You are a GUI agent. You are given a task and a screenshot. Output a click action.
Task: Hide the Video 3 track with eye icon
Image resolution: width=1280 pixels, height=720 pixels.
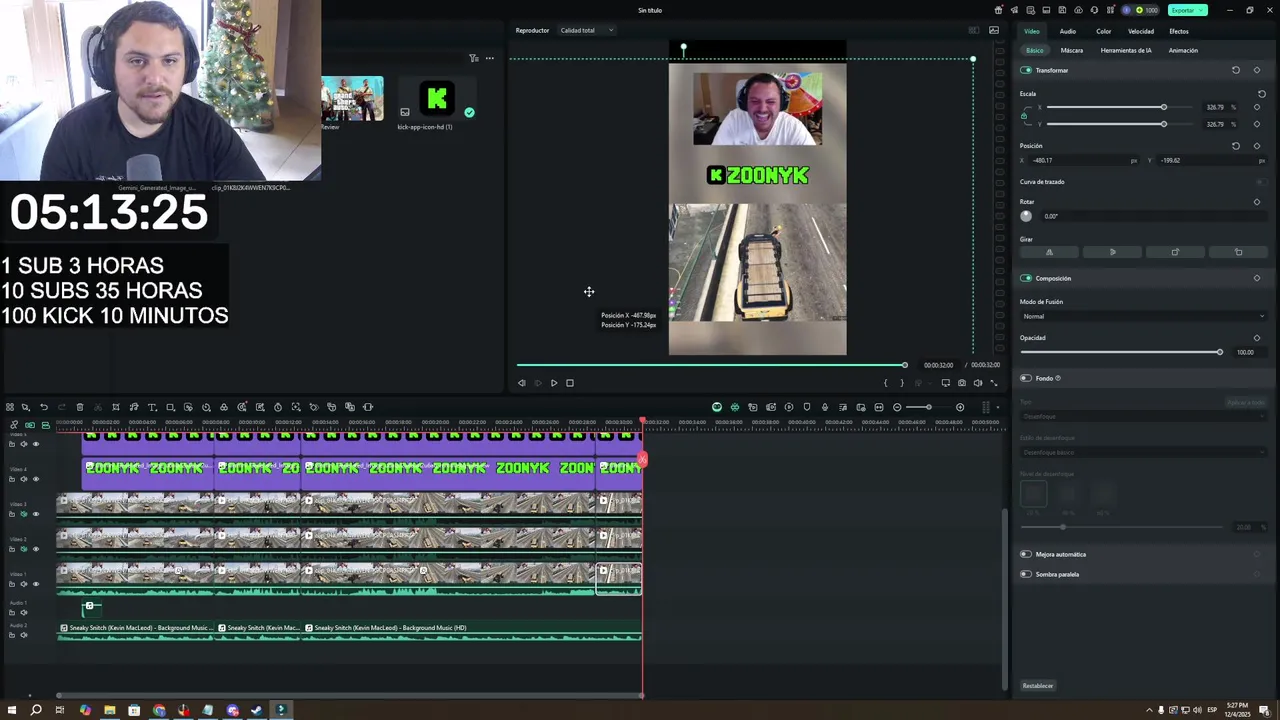point(36,514)
